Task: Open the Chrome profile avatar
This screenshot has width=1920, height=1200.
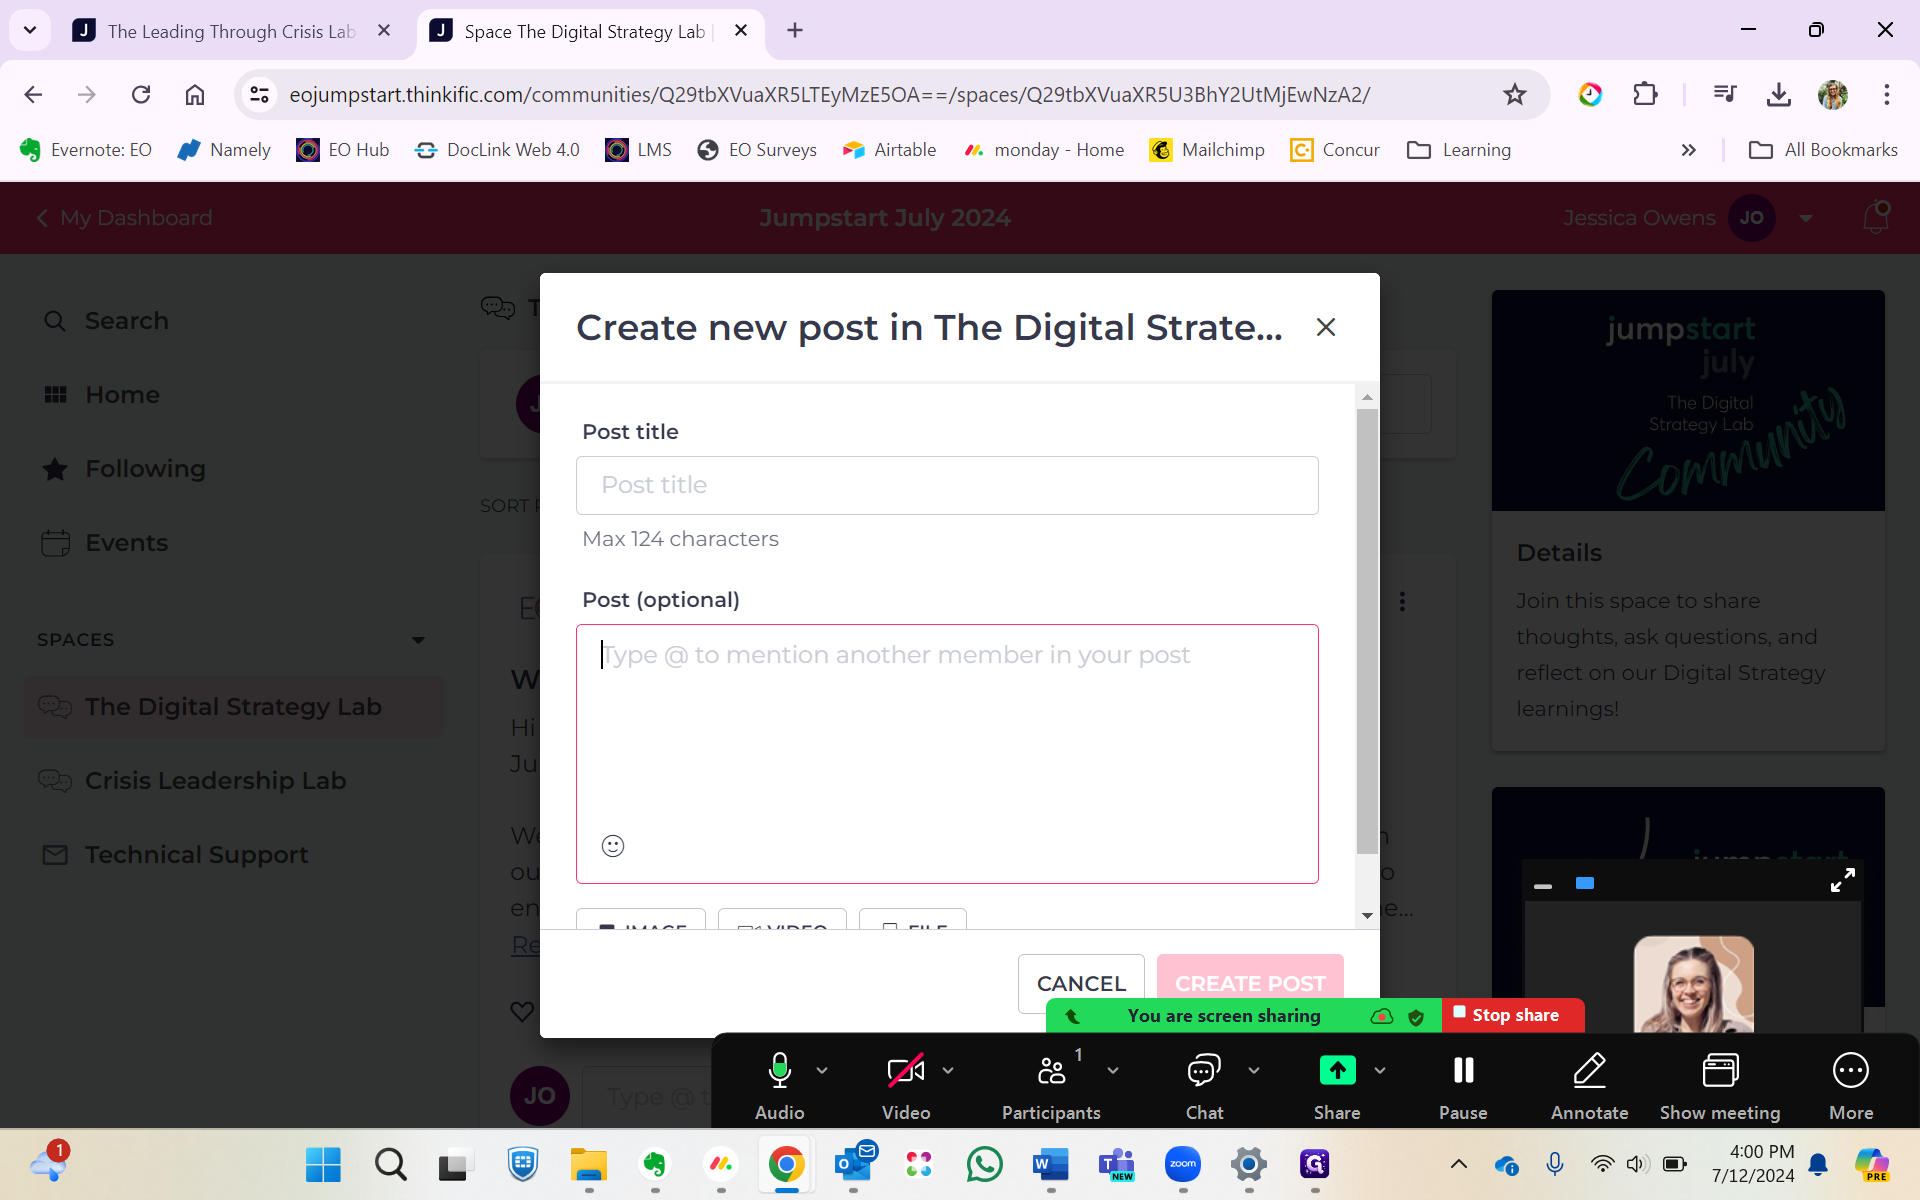Action: coord(1833,94)
